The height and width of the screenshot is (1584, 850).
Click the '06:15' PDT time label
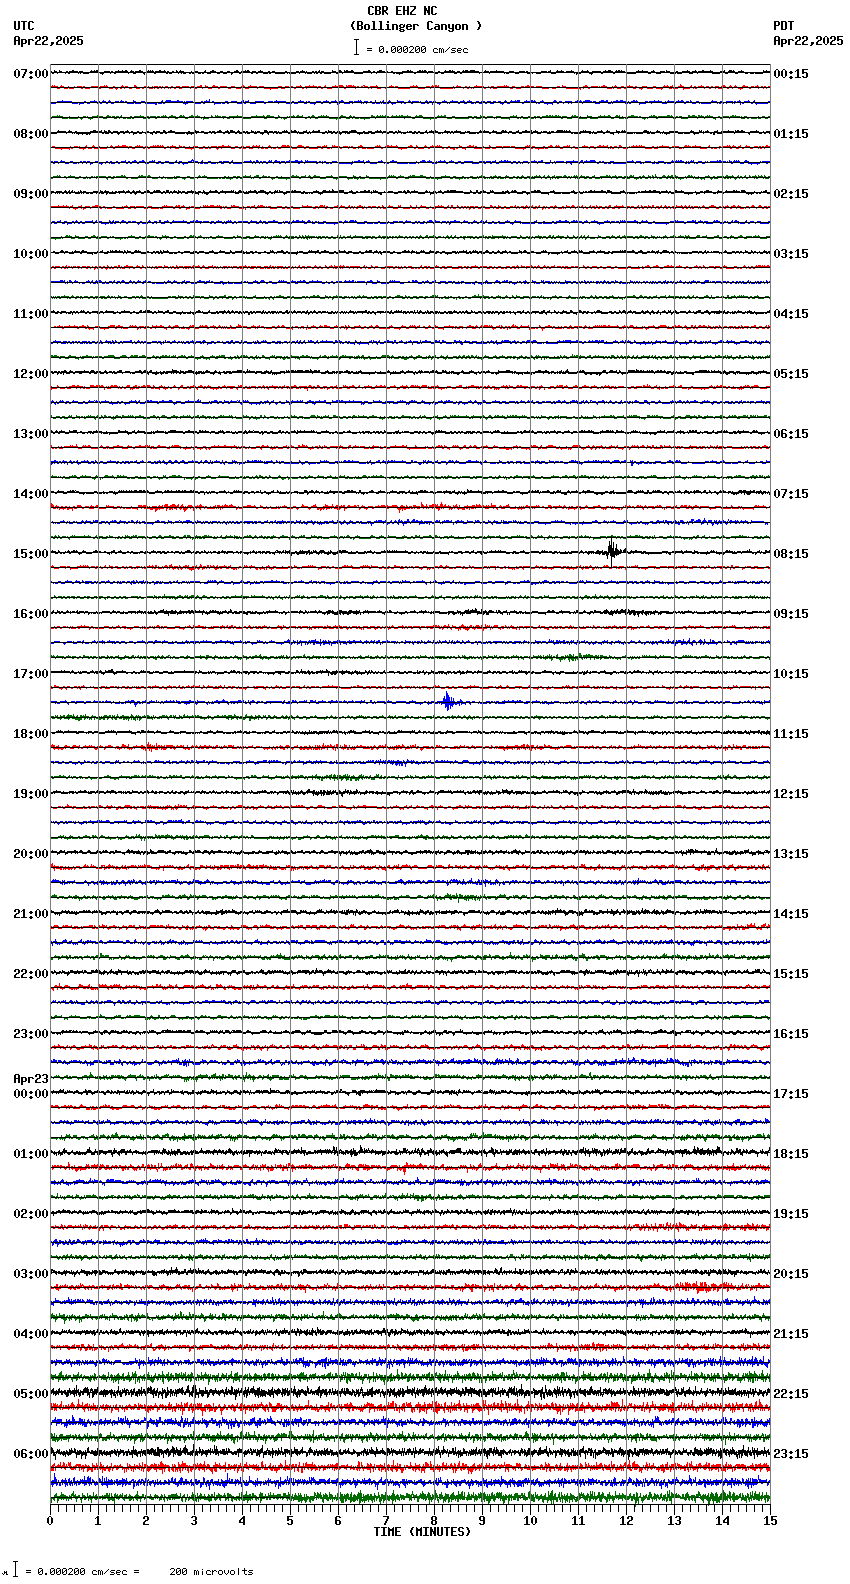(x=791, y=434)
